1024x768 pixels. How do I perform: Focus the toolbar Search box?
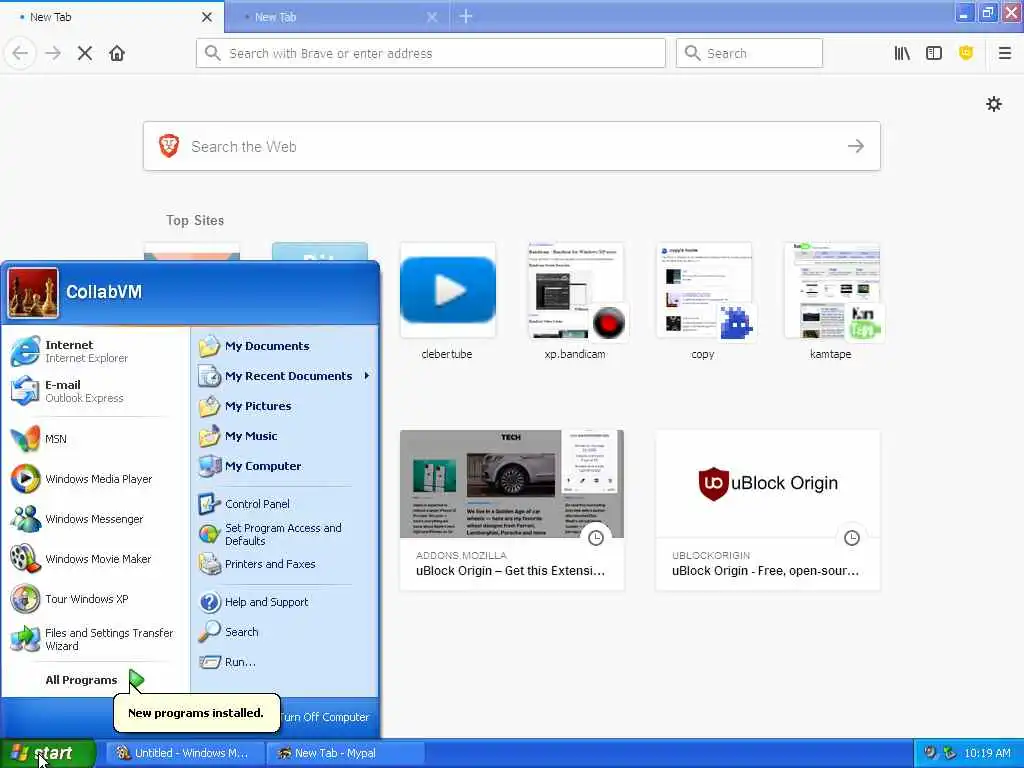(749, 54)
